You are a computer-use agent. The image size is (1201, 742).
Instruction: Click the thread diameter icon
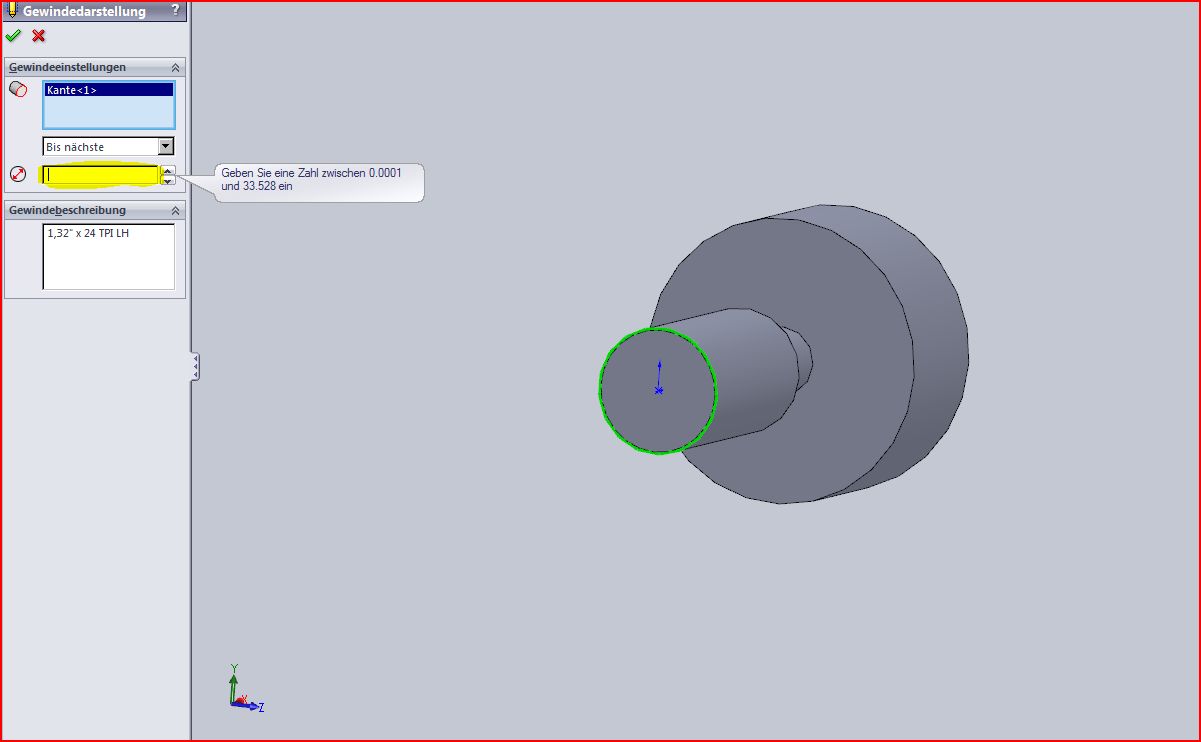point(18,174)
